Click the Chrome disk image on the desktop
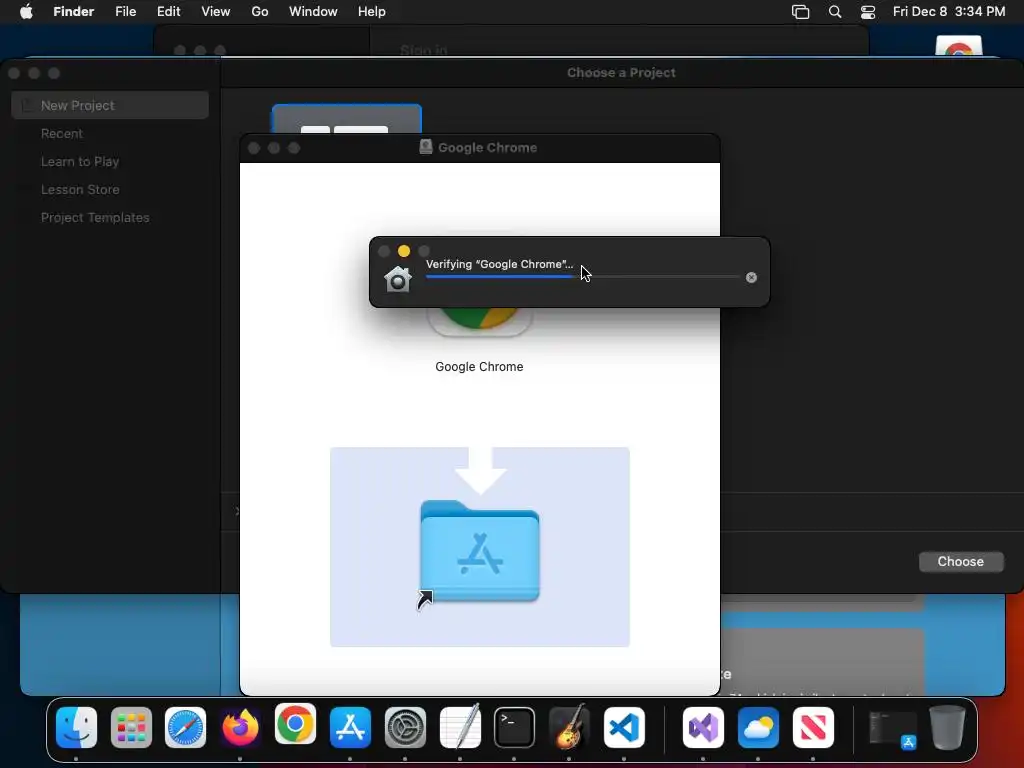The width and height of the screenshot is (1024, 768). click(959, 46)
